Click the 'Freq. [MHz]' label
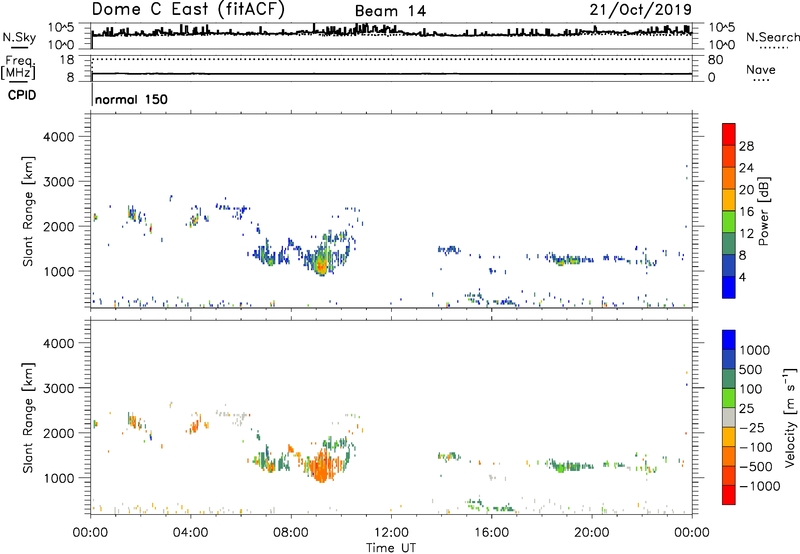 click(x=18, y=67)
